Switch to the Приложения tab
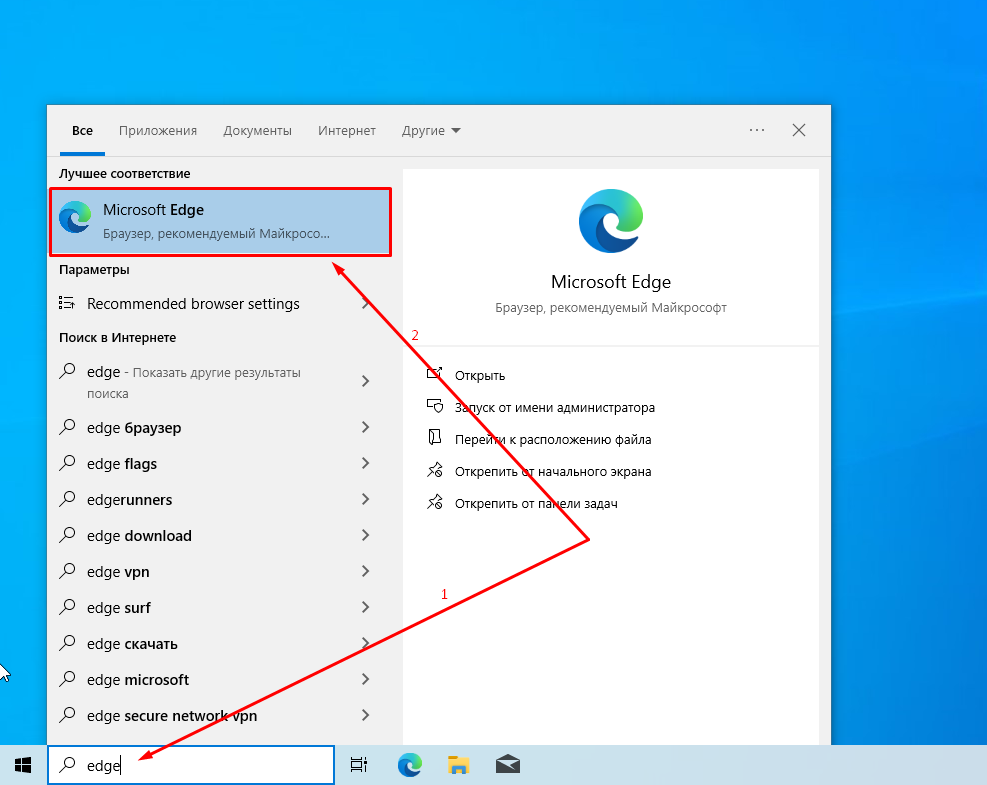 [158, 131]
